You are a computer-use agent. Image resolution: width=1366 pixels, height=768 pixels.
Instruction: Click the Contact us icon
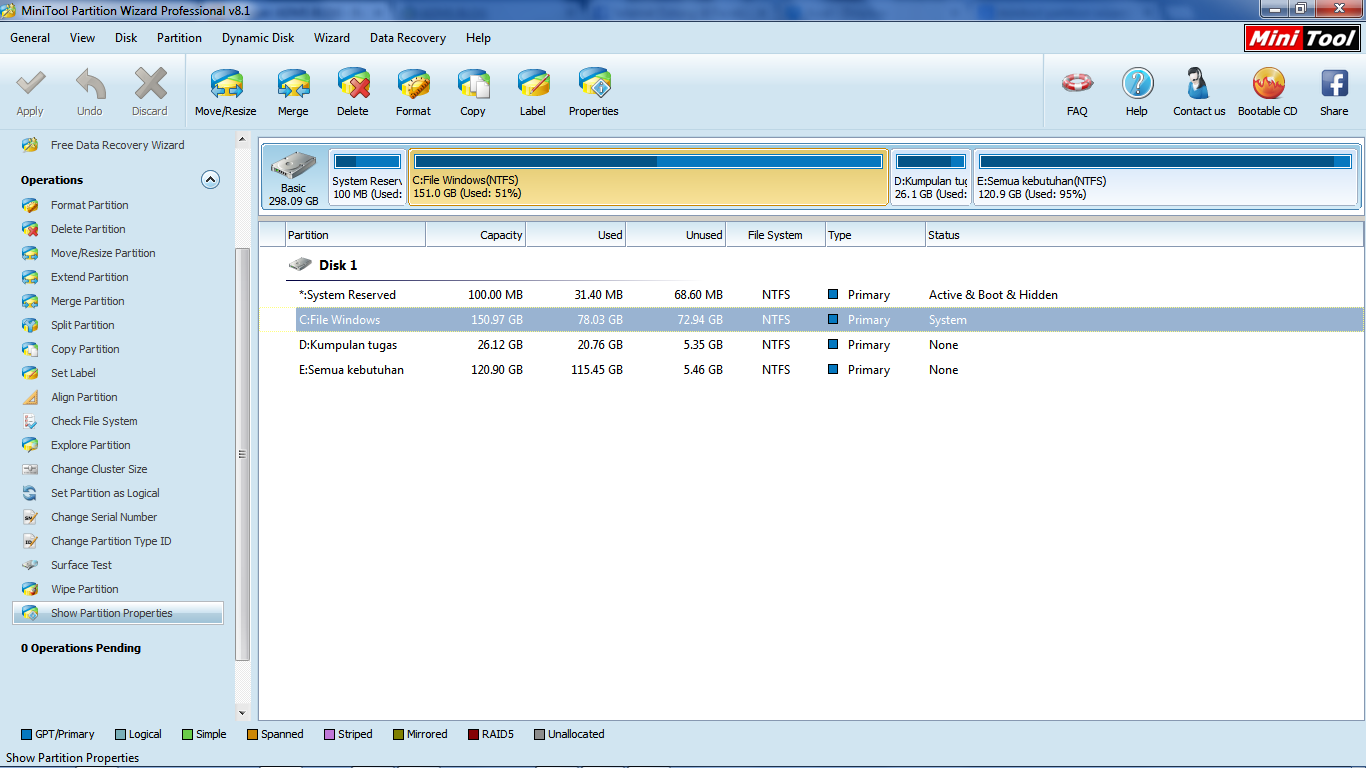tap(1199, 82)
